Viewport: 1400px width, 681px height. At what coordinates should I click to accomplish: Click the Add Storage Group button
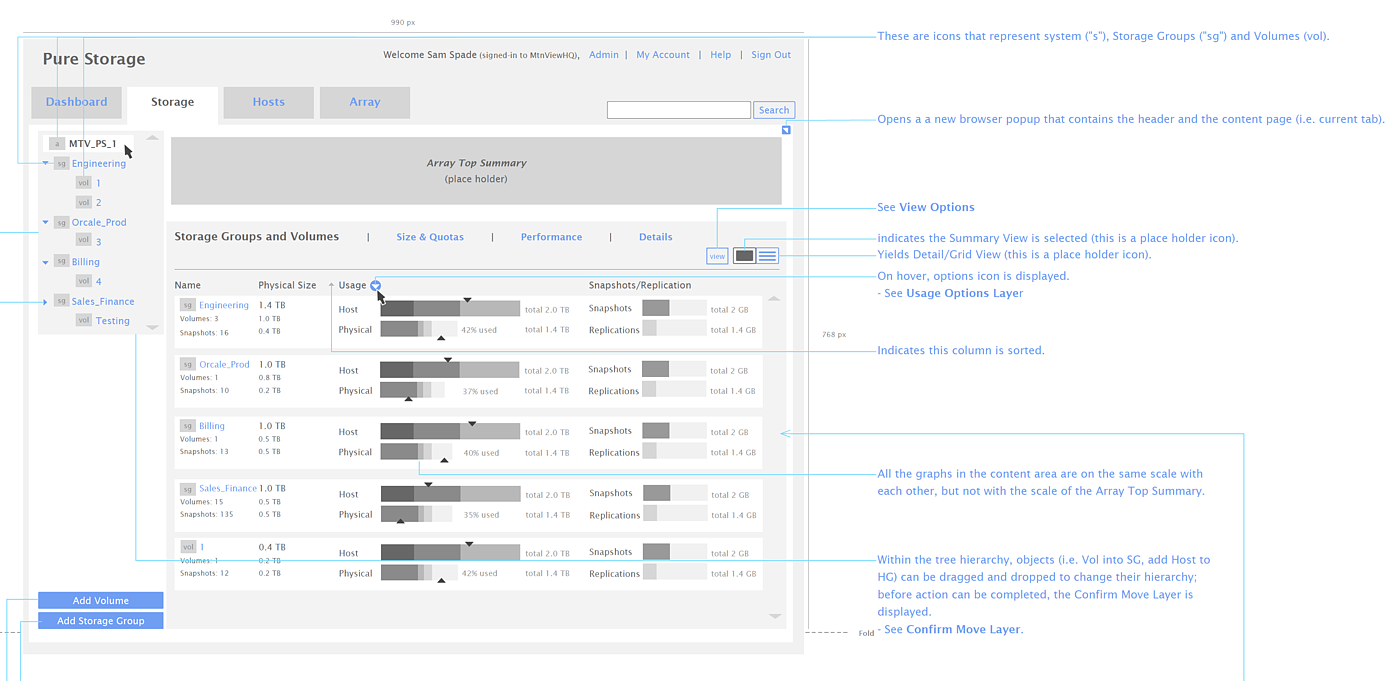pyautogui.click(x=101, y=621)
